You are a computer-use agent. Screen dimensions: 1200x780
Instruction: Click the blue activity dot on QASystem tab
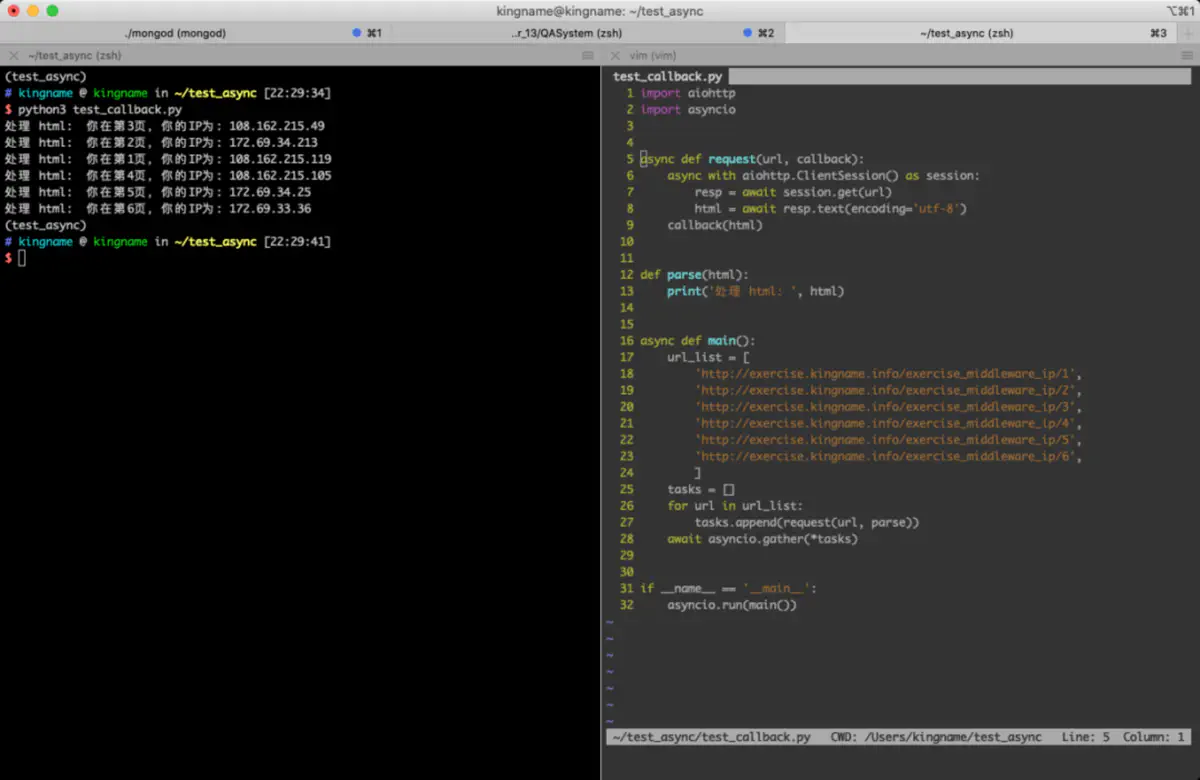(747, 33)
